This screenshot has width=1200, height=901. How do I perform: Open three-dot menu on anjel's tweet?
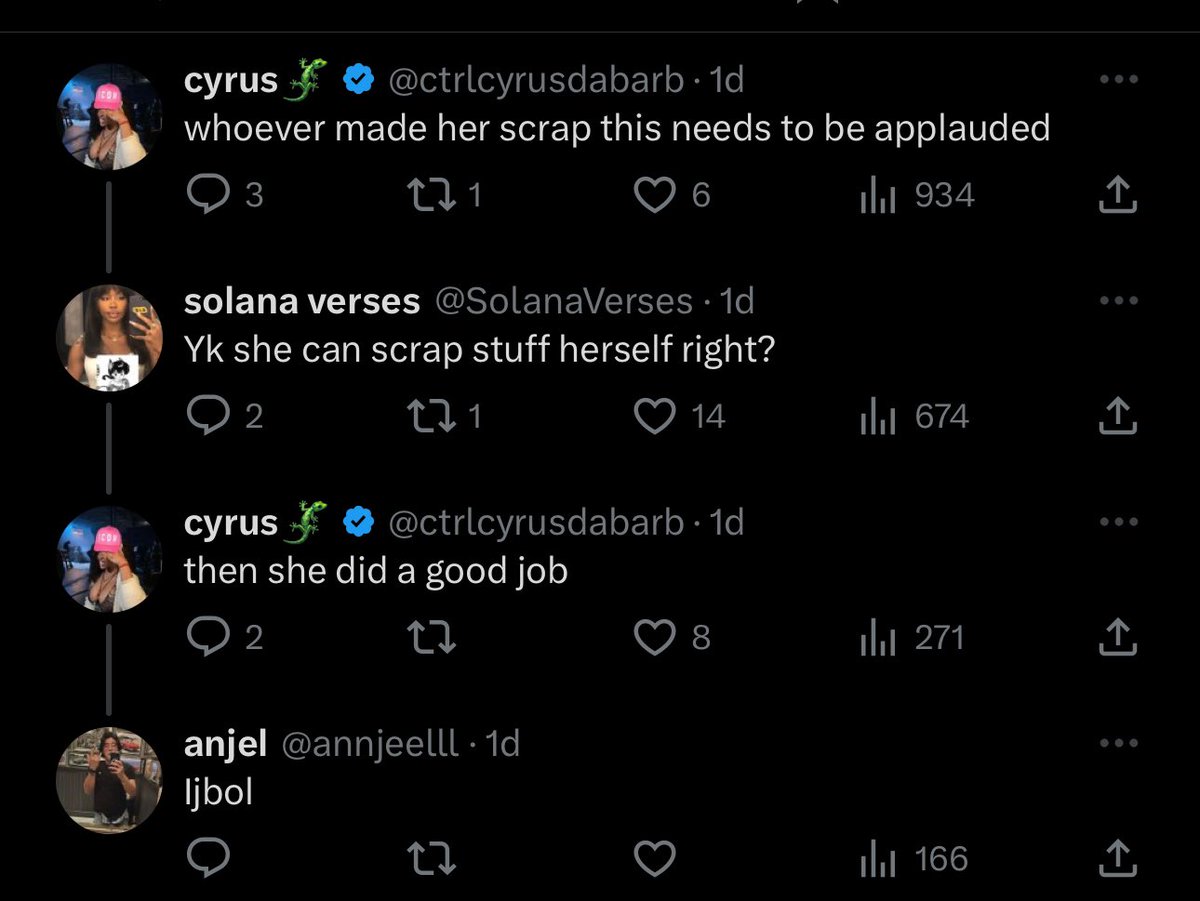coord(1118,743)
